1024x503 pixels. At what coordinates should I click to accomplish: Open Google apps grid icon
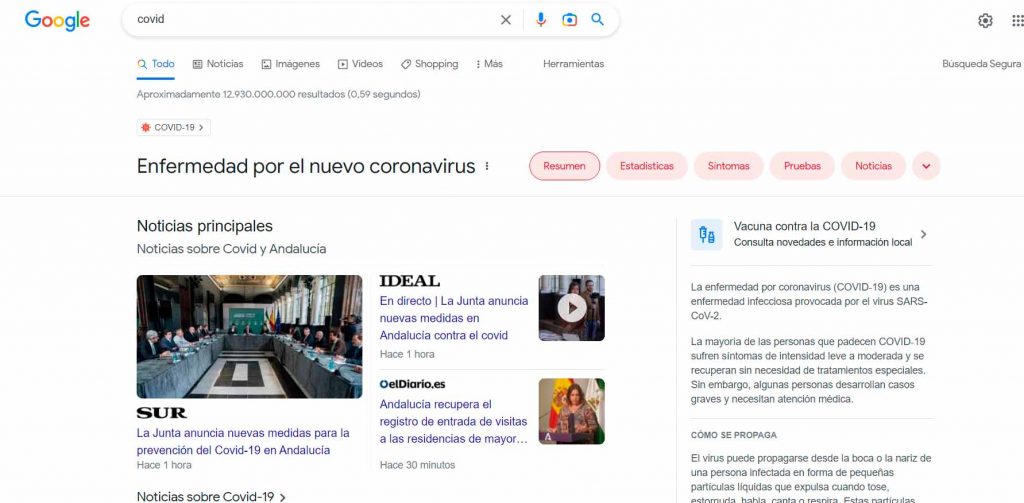(1017, 21)
